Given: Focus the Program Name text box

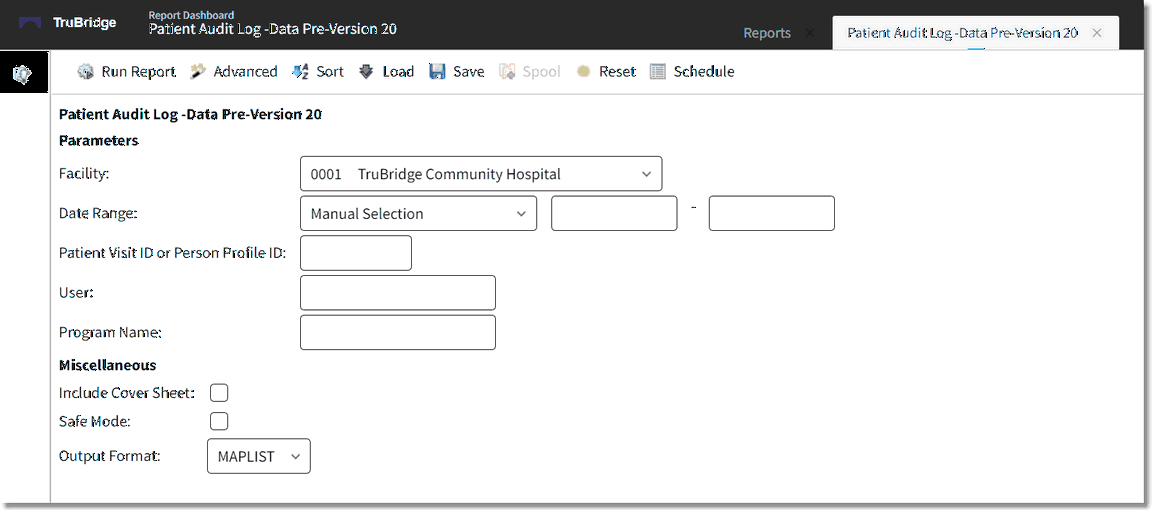Looking at the screenshot, I should coord(397,333).
